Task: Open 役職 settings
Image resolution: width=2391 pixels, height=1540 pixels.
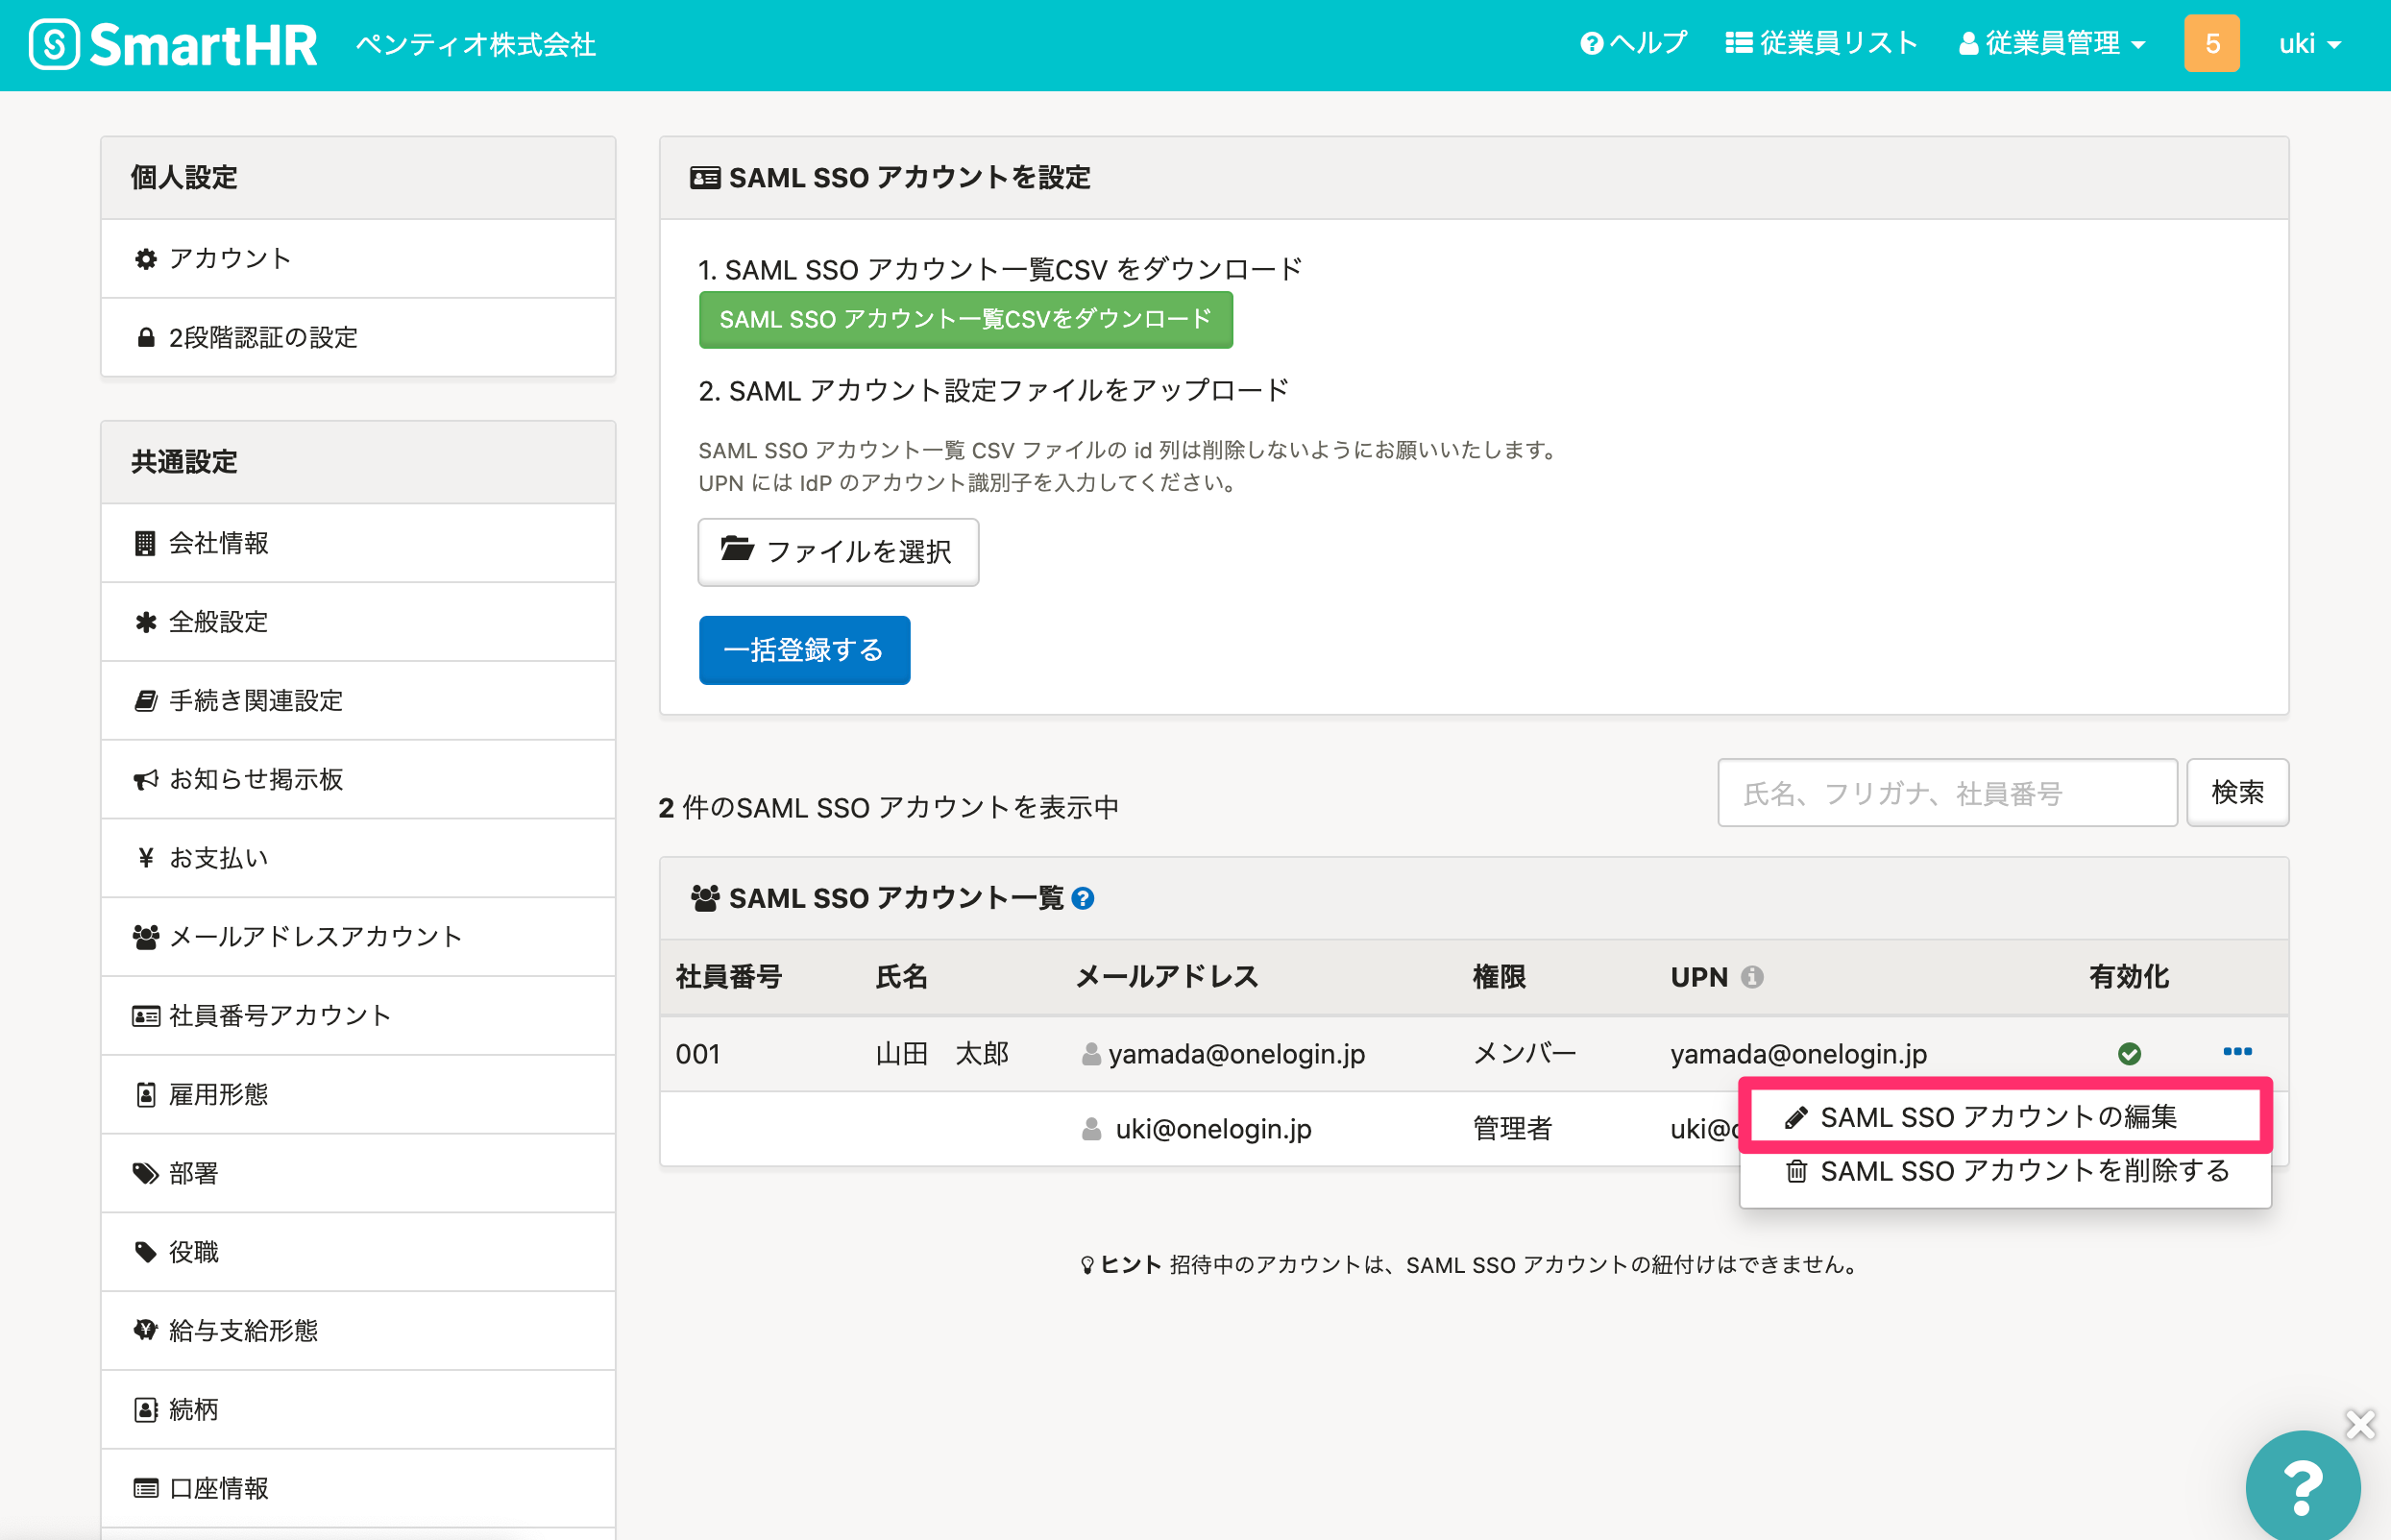Action: [358, 1252]
